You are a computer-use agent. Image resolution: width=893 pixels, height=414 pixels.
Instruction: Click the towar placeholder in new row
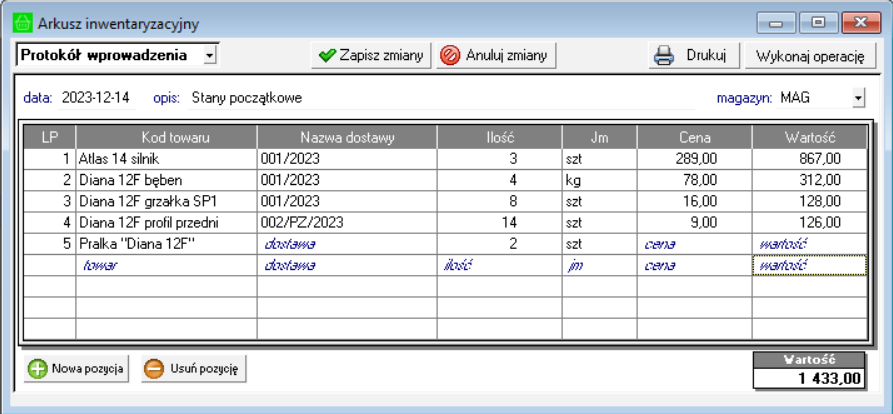pyautogui.click(x=96, y=266)
